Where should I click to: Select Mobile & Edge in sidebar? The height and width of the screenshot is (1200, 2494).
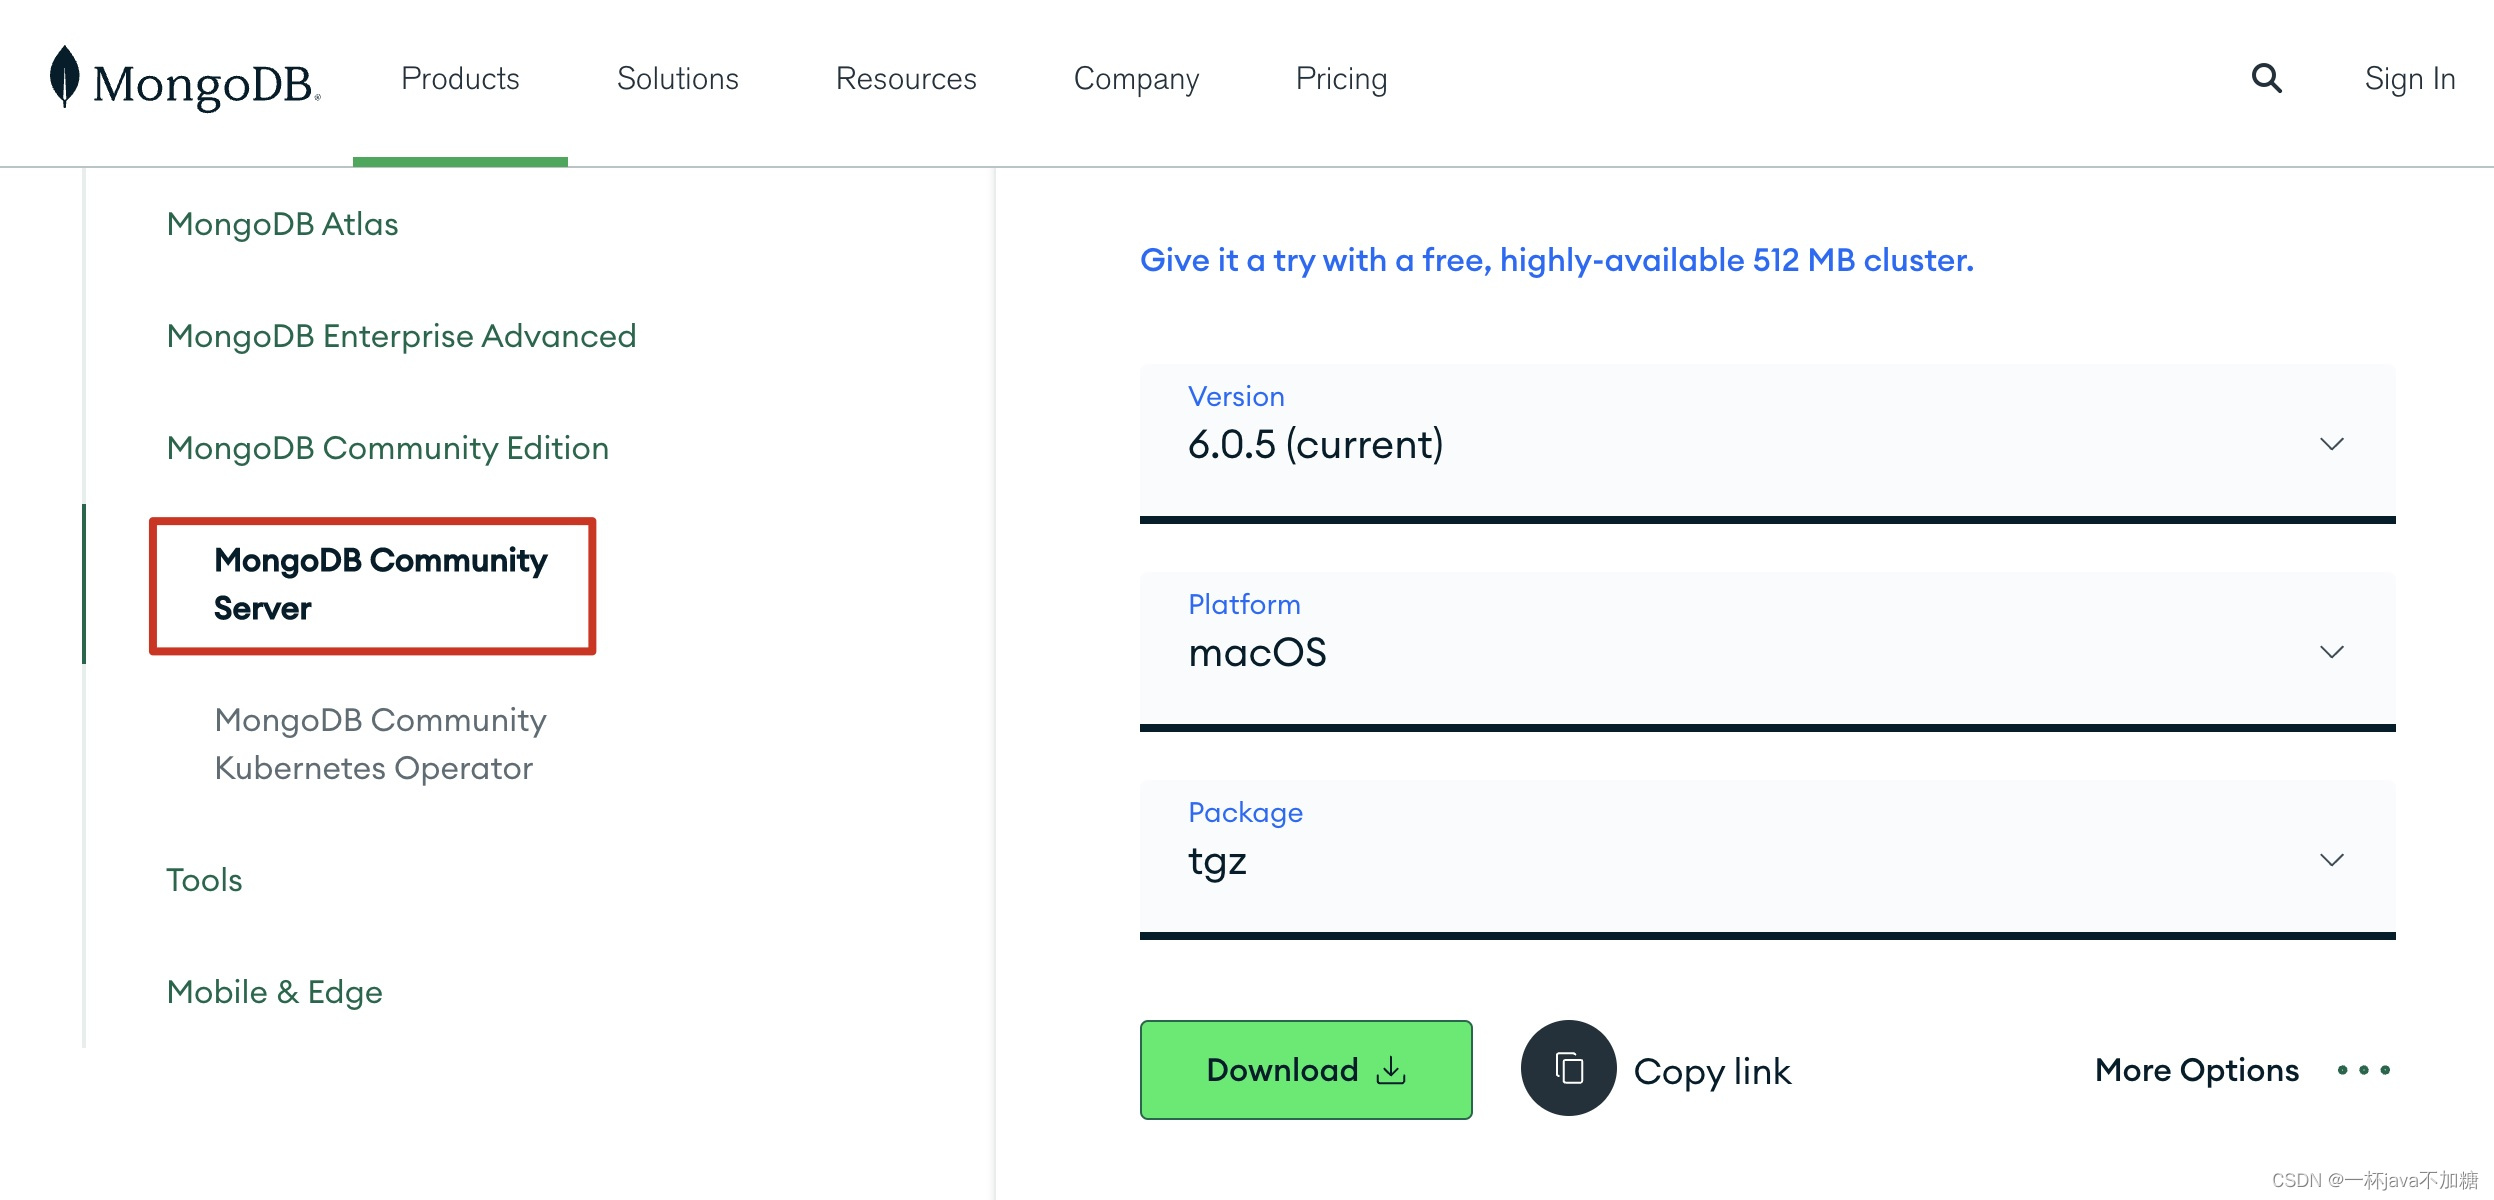[275, 992]
